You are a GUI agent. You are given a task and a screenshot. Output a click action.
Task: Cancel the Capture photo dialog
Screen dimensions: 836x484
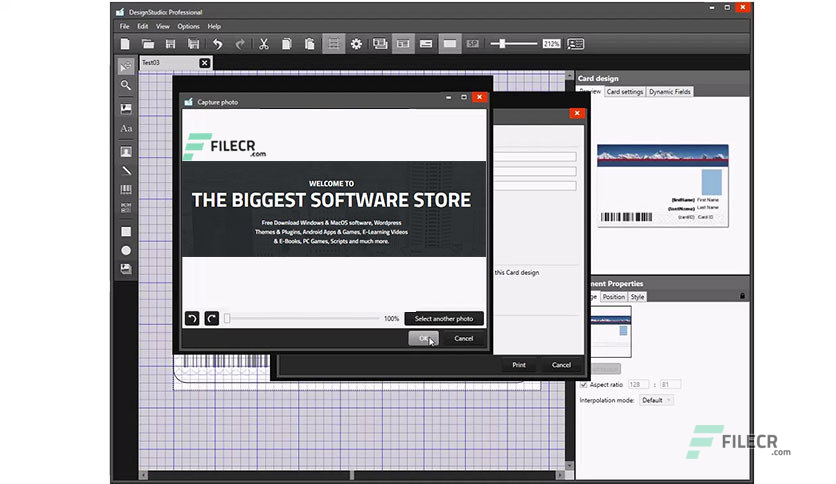click(x=463, y=338)
